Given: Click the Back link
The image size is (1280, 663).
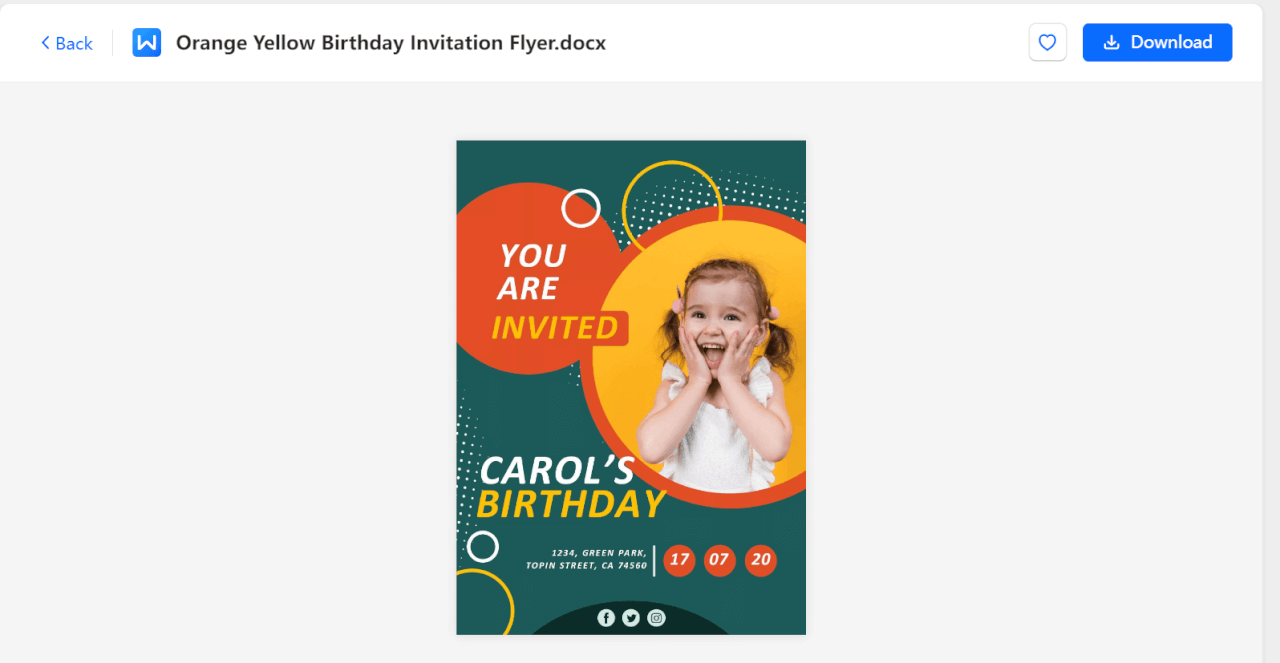Looking at the screenshot, I should (66, 43).
